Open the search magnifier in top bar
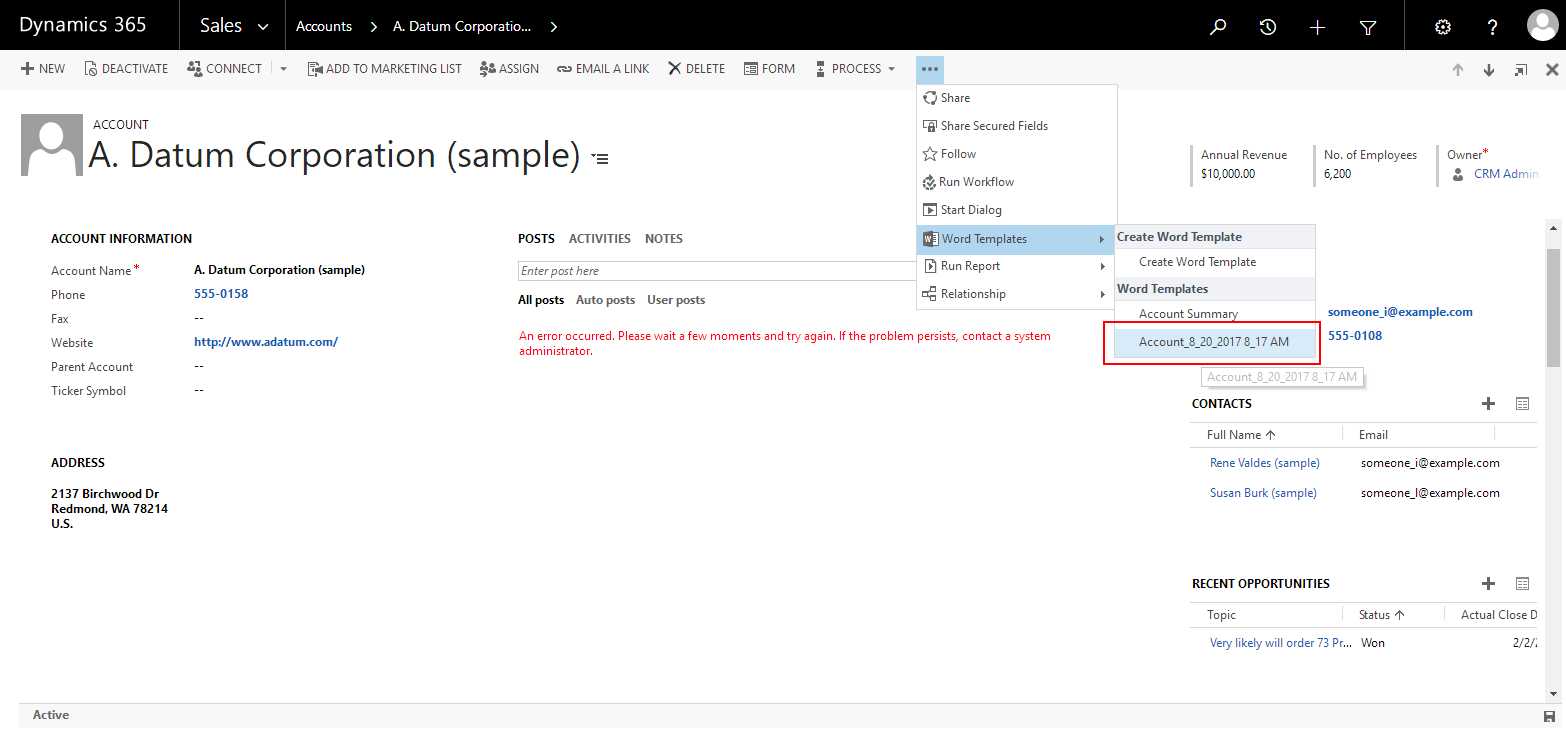 tap(1218, 27)
